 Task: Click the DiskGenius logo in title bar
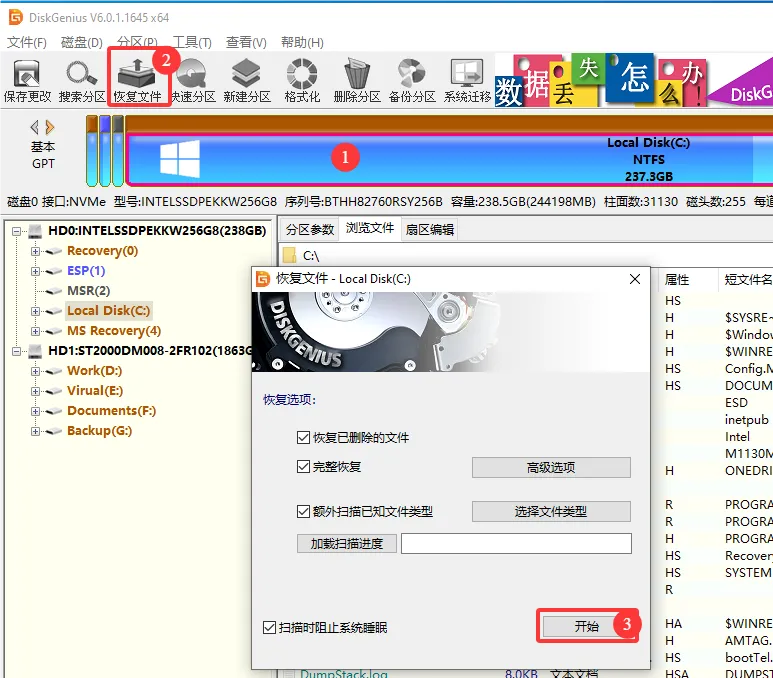coord(16,17)
